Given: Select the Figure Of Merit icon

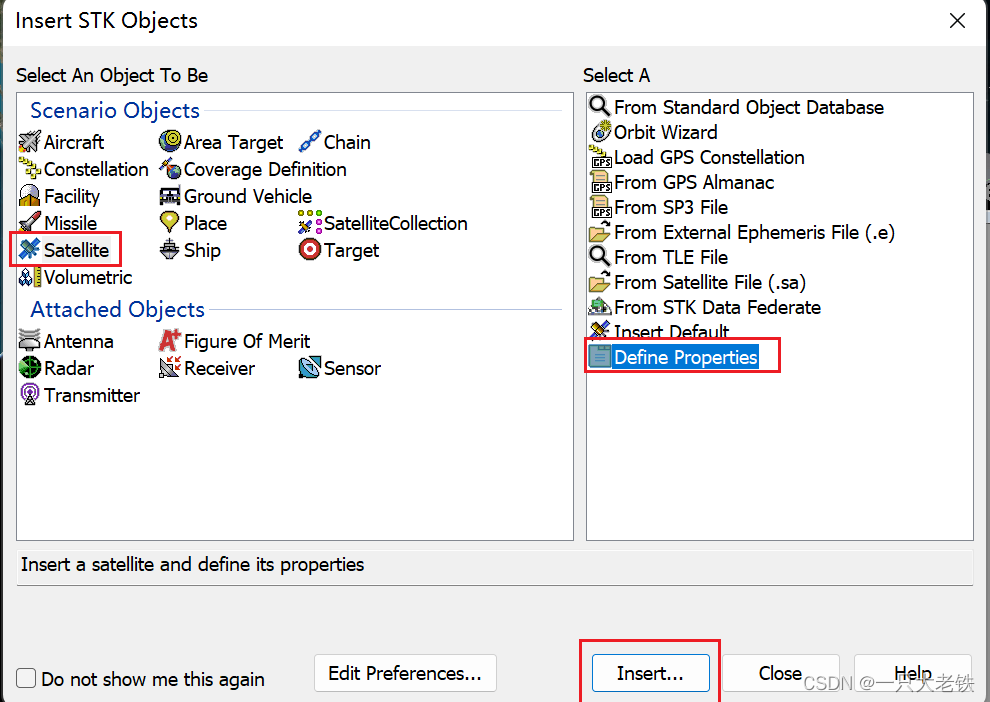Looking at the screenshot, I should [x=170, y=341].
